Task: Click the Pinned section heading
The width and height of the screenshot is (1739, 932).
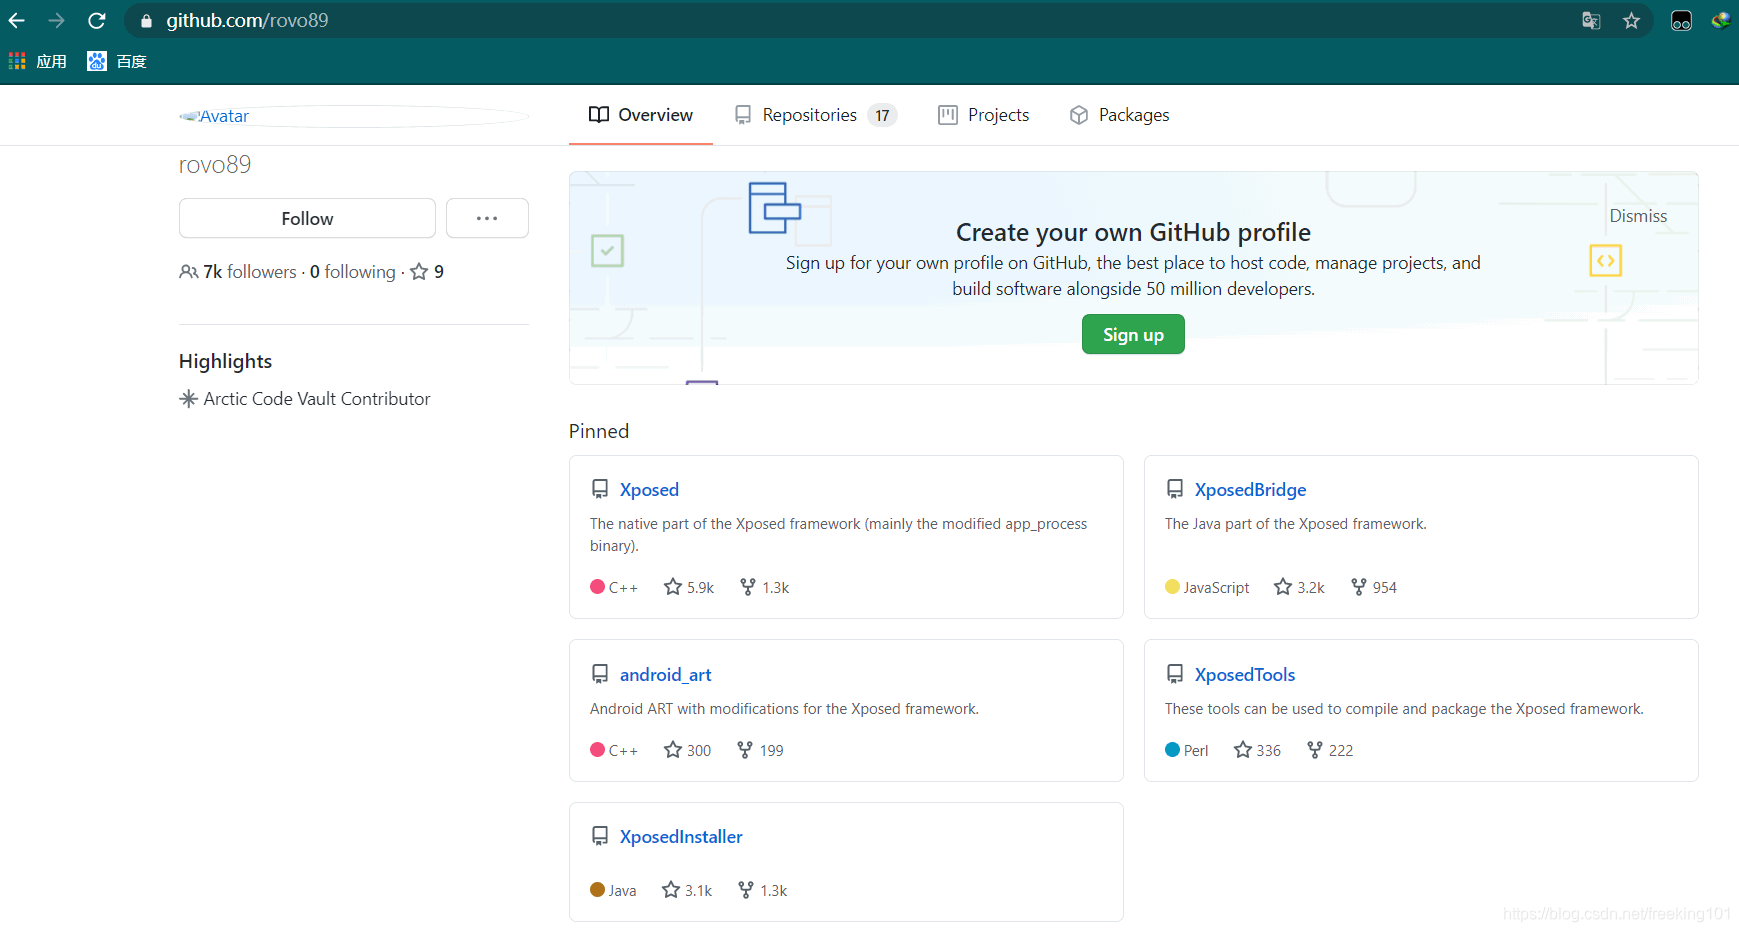Action: pos(599,431)
